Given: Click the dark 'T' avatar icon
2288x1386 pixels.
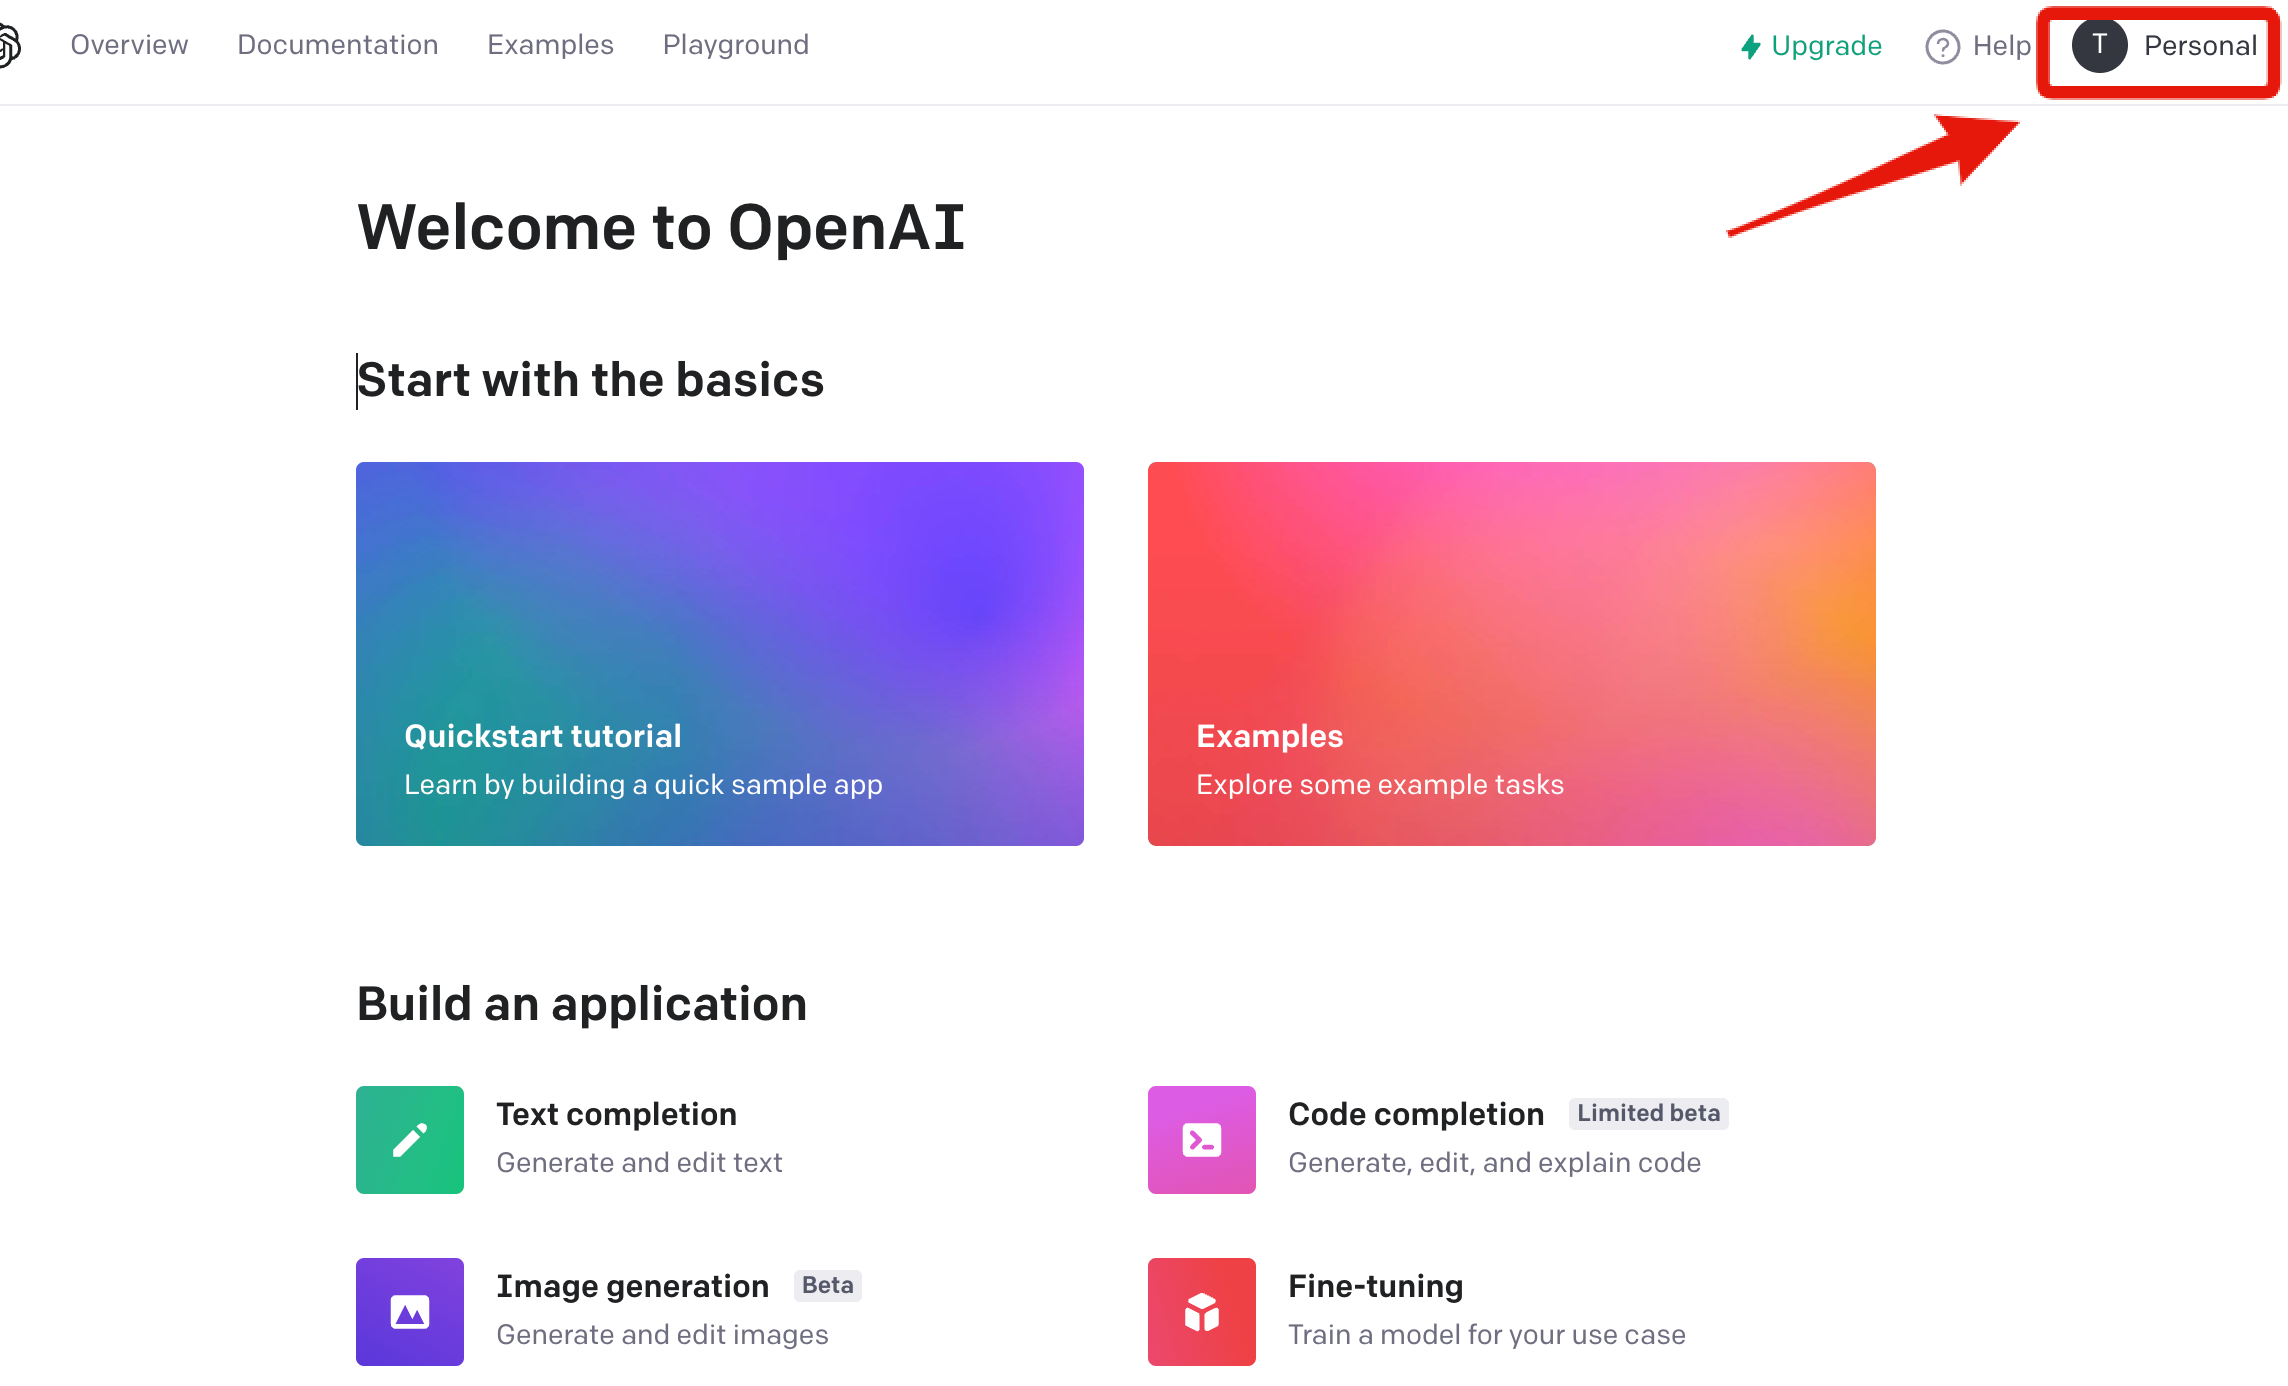Looking at the screenshot, I should point(2101,45).
